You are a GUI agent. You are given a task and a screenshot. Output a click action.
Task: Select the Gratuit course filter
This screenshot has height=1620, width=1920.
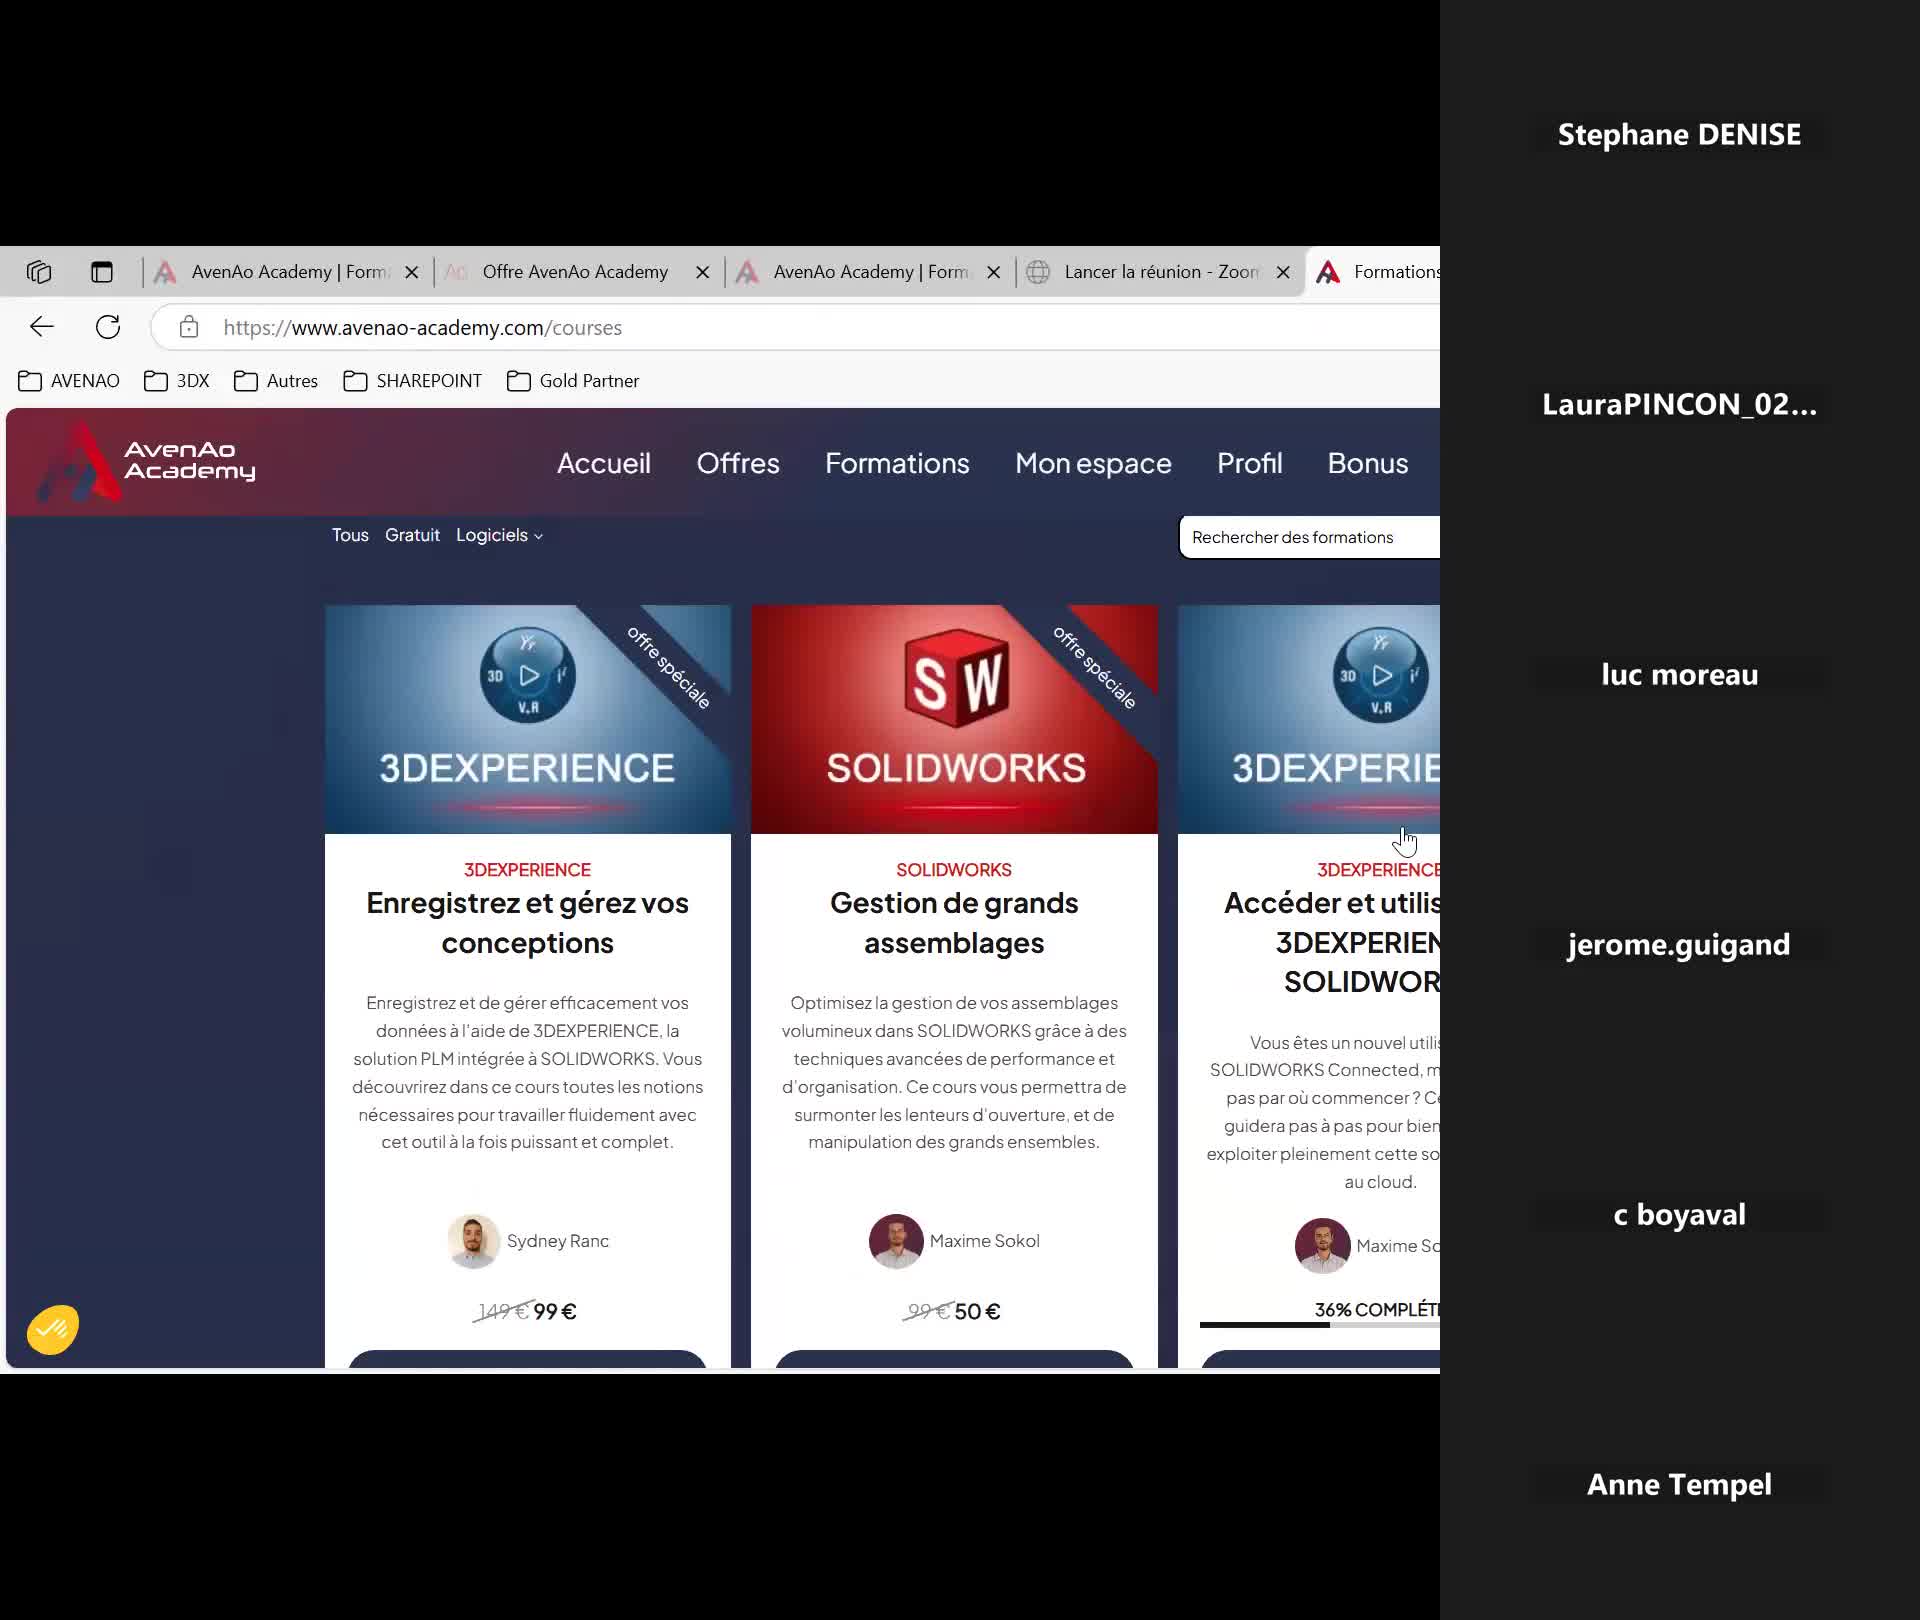412,535
